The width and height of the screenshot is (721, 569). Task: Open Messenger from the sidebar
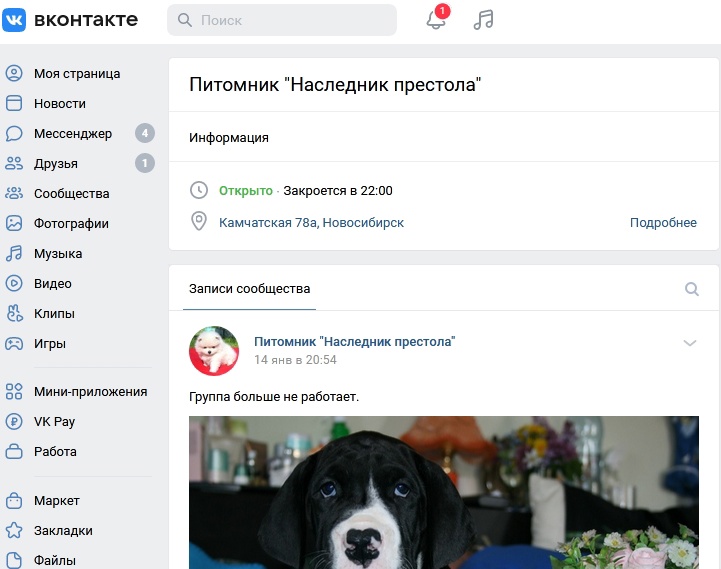(73, 133)
